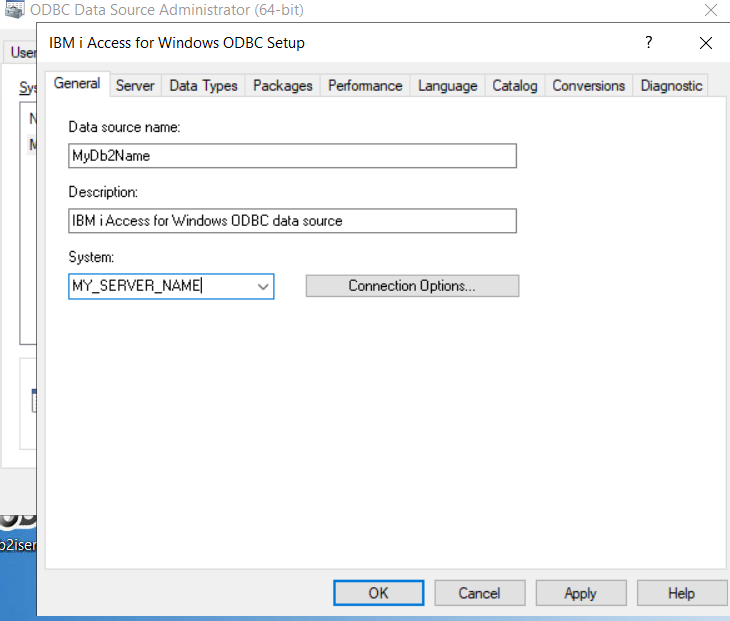
Task: Click the question mark help icon
Action: pyautogui.click(x=649, y=42)
